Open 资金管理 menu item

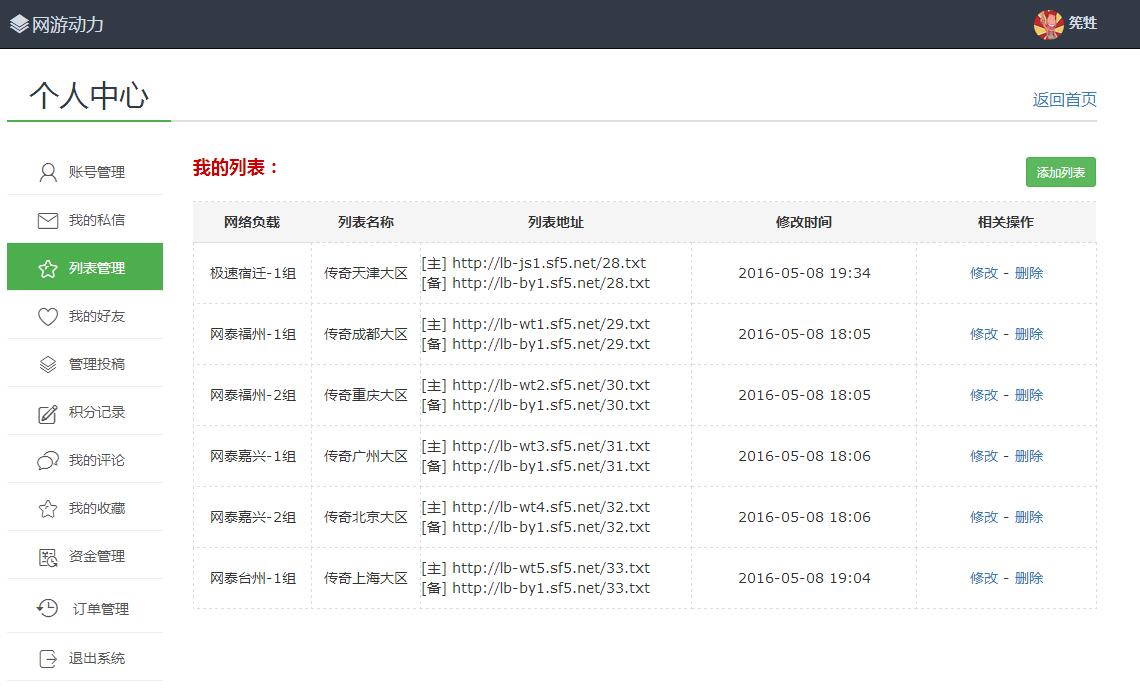(x=85, y=556)
